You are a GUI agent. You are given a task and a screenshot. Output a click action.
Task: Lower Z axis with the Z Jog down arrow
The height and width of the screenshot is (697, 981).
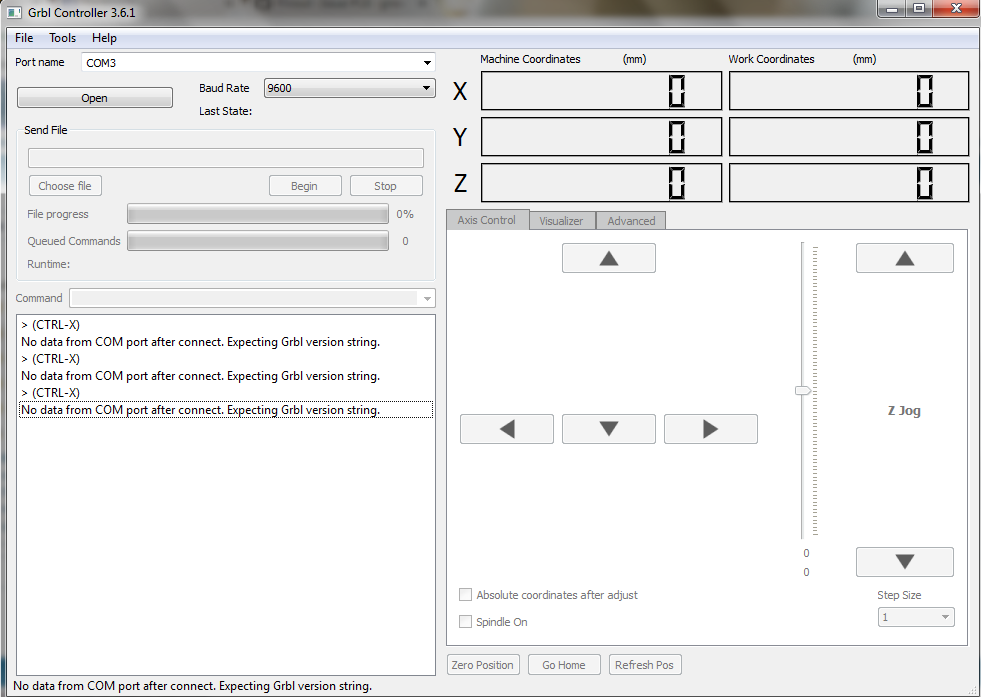pyautogui.click(x=905, y=562)
